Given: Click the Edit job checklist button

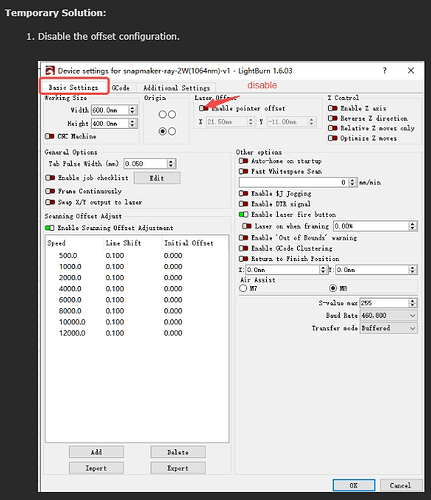Looking at the screenshot, I should 157,178.
